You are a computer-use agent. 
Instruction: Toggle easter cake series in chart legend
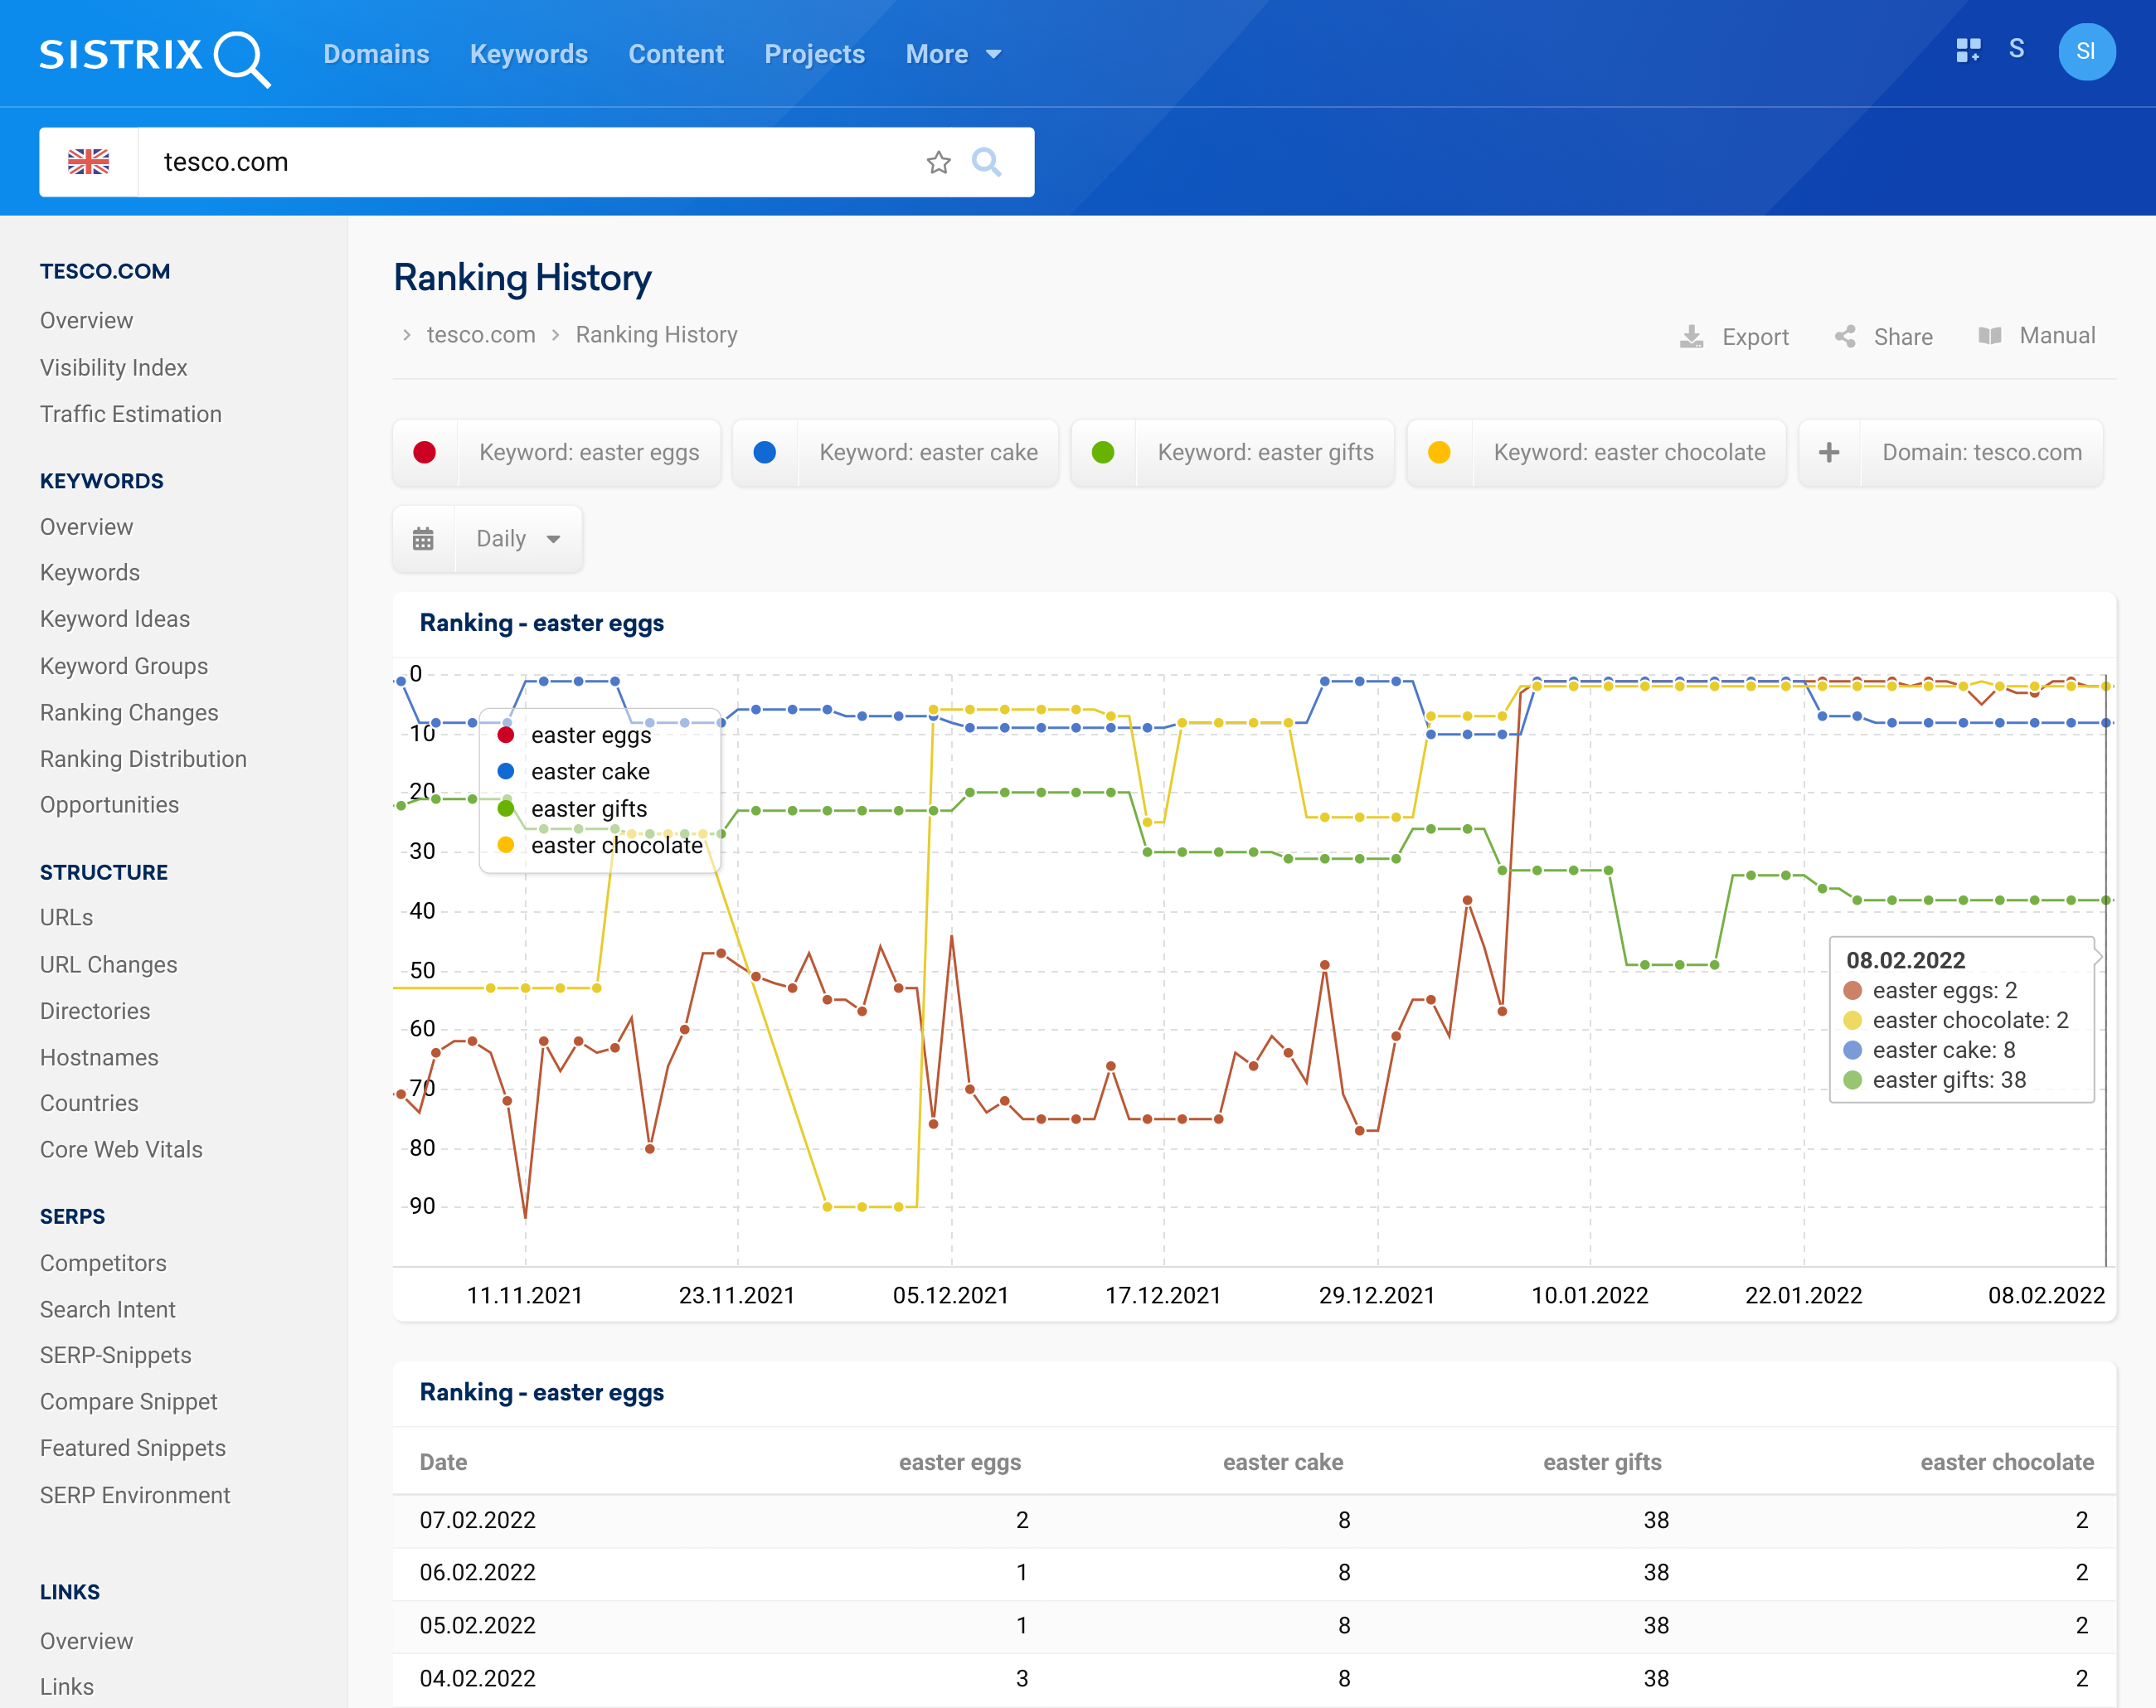tap(573, 772)
